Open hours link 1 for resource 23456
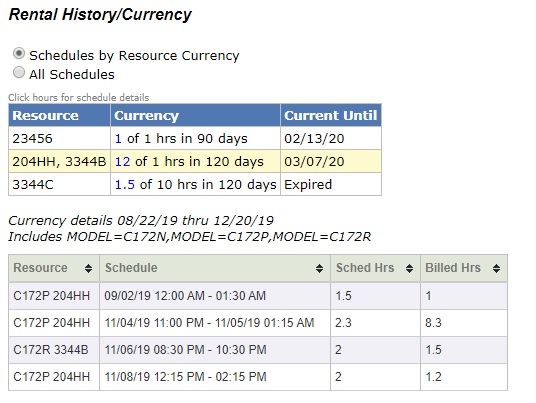The width and height of the screenshot is (536, 403). [118, 139]
